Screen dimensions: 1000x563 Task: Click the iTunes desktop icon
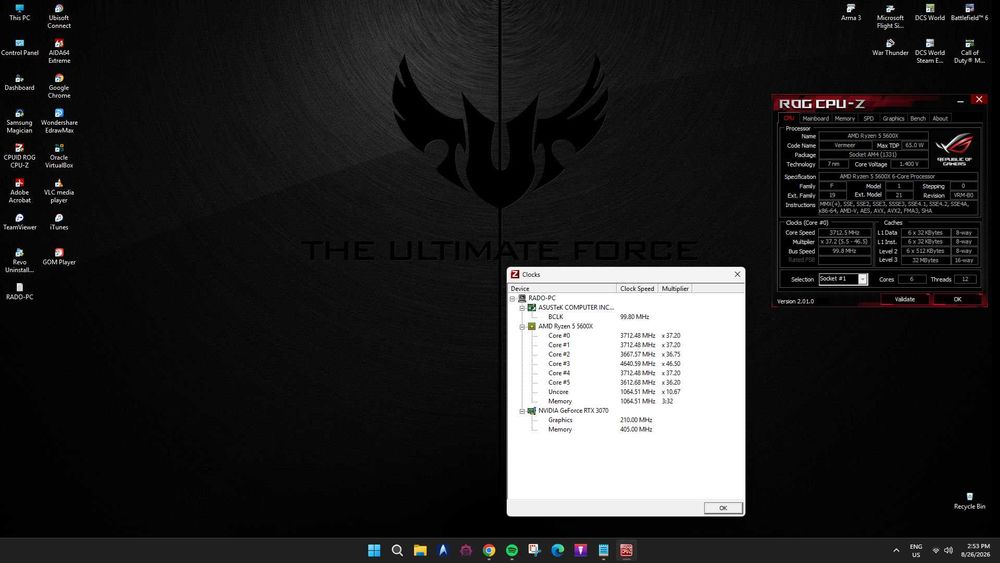click(59, 221)
